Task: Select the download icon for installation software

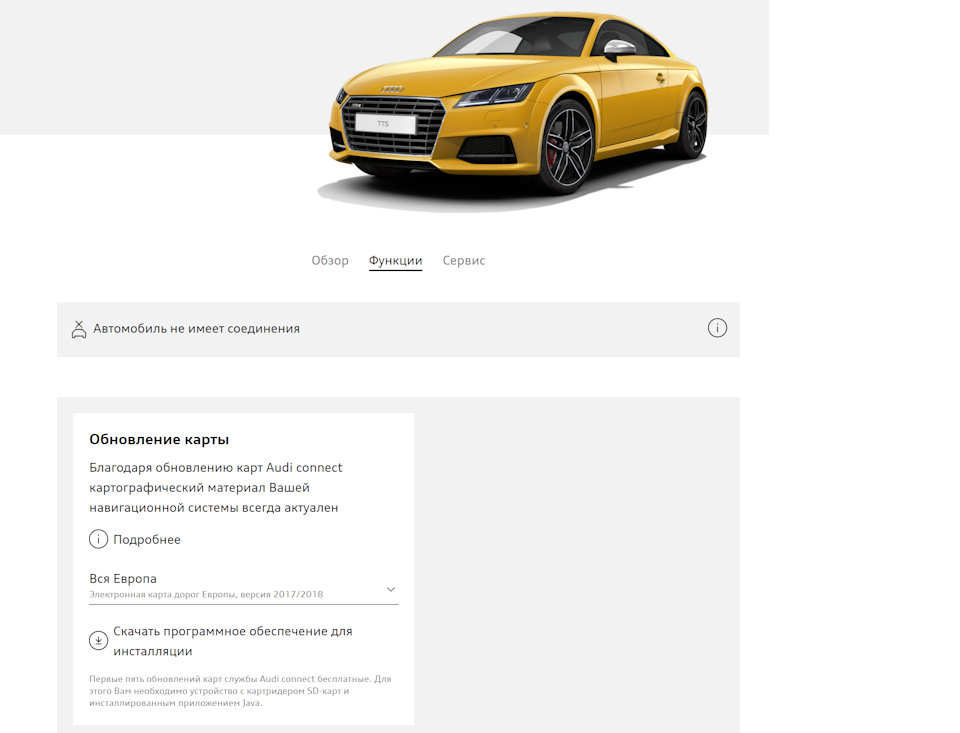Action: (x=98, y=639)
